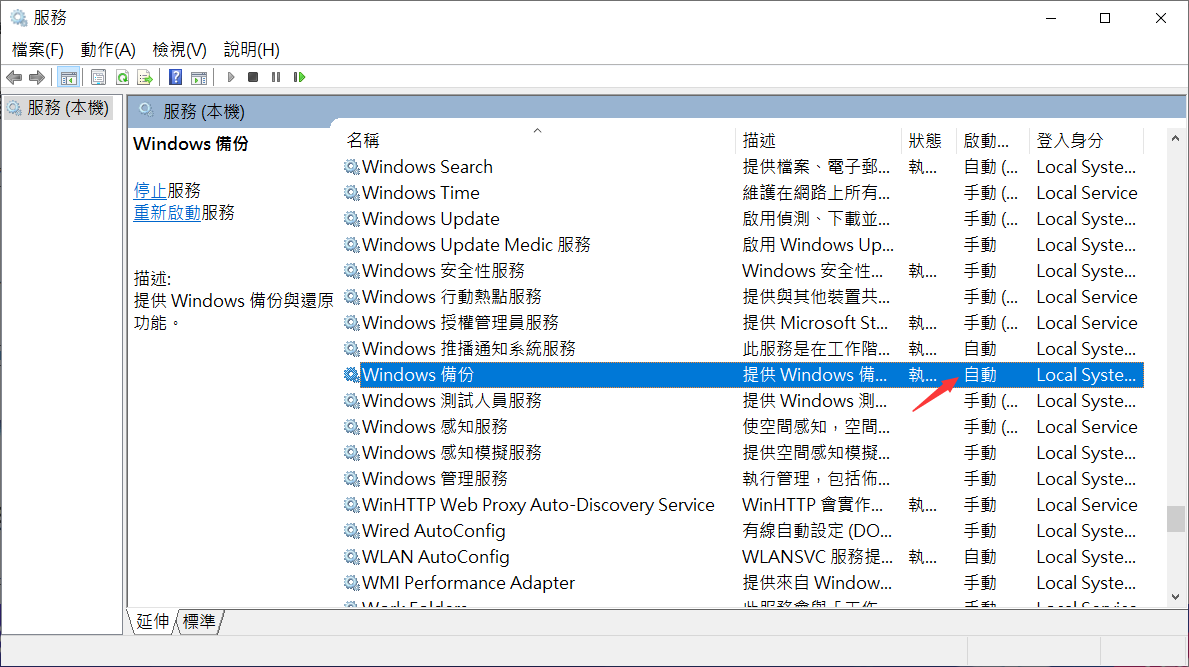1189x667 pixels.
Task: Select the WLAN AutoConfig service name
Action: click(x=436, y=557)
